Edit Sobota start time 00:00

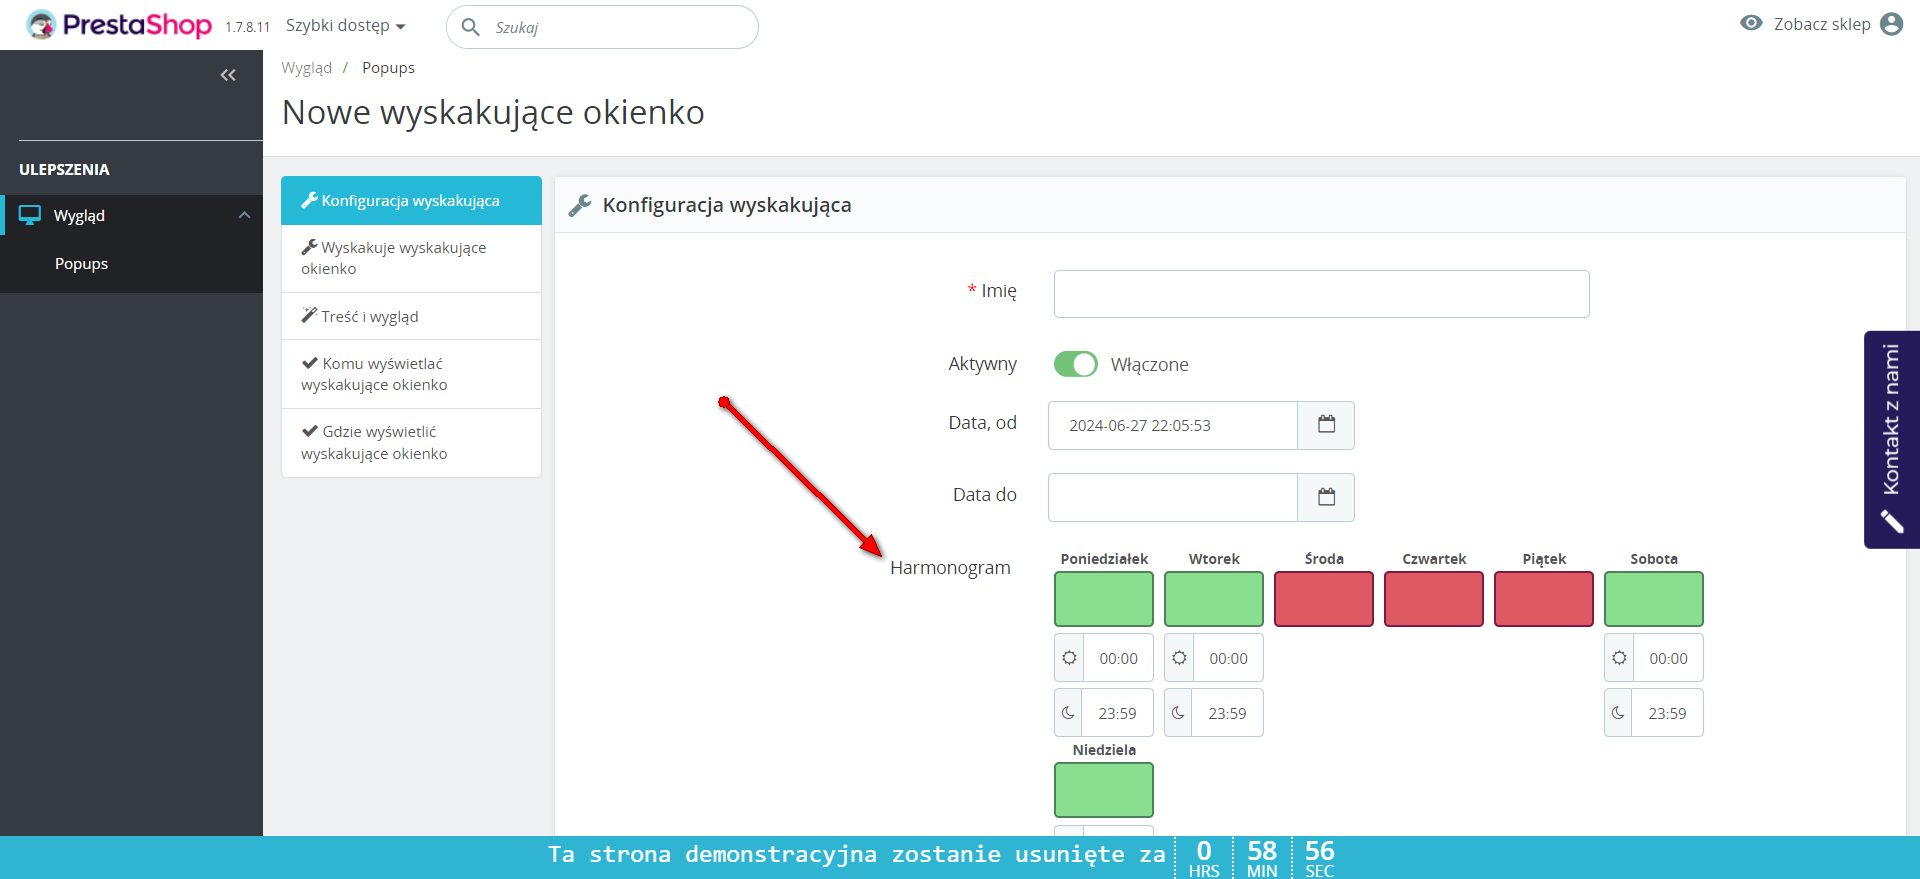click(x=1668, y=658)
